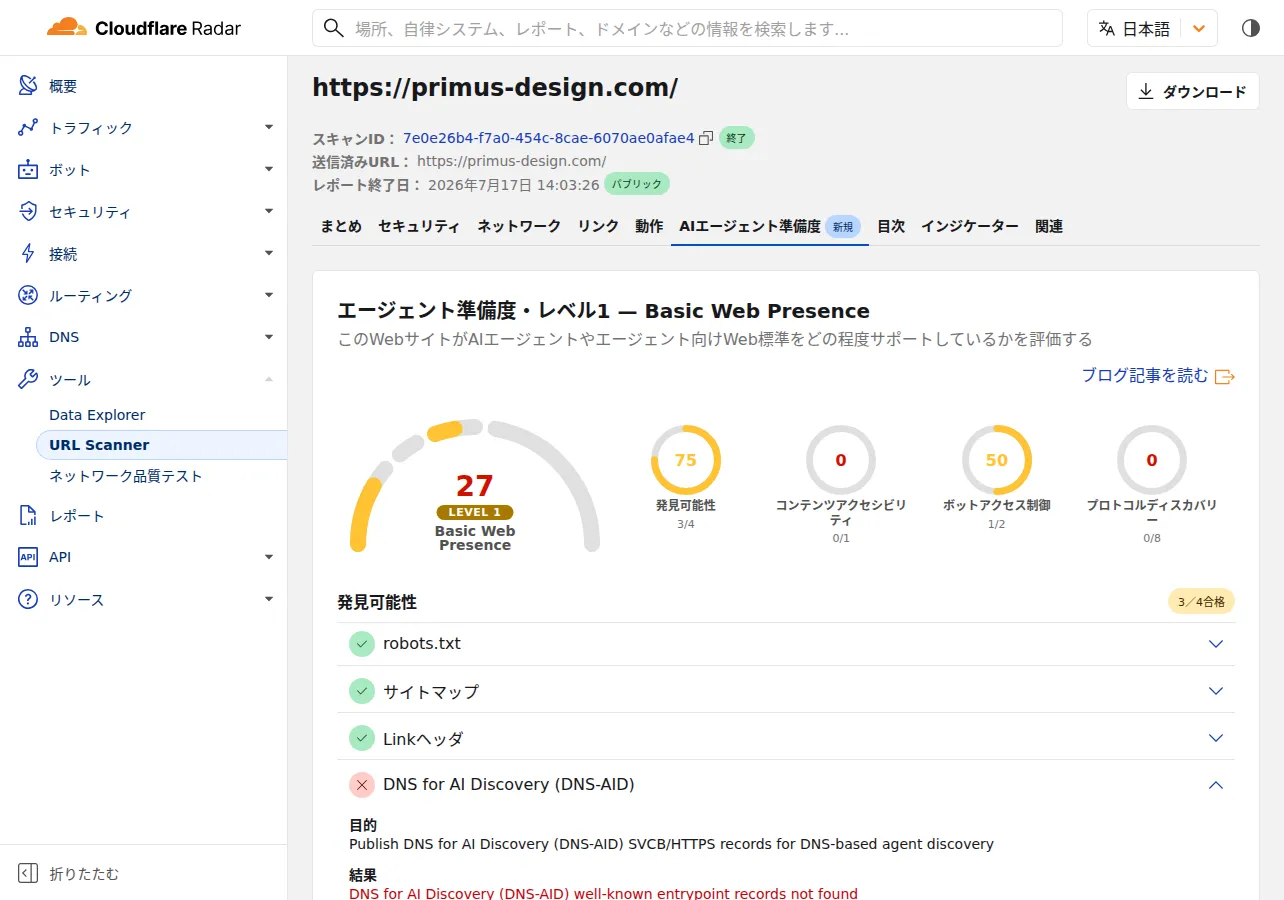Viewport: 1284px width, 900px height.
Task: Click the Cloudflare Radar logo
Action: [x=144, y=28]
